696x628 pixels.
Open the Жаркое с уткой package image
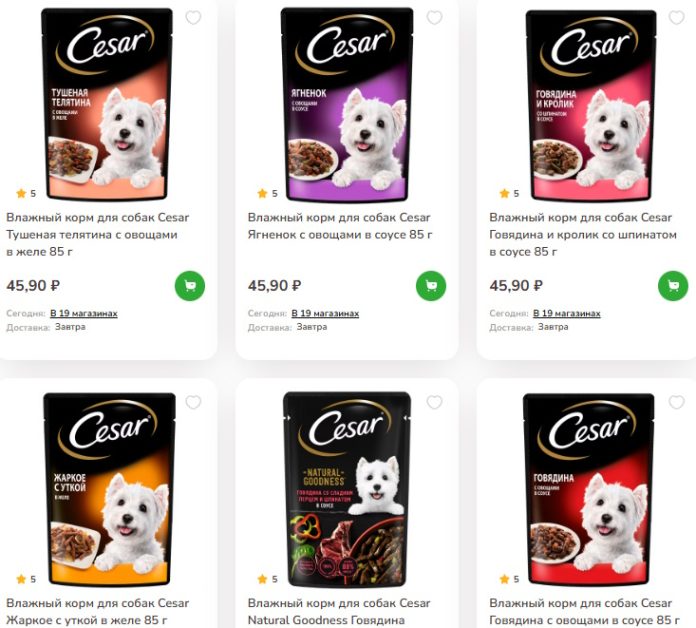(110, 489)
